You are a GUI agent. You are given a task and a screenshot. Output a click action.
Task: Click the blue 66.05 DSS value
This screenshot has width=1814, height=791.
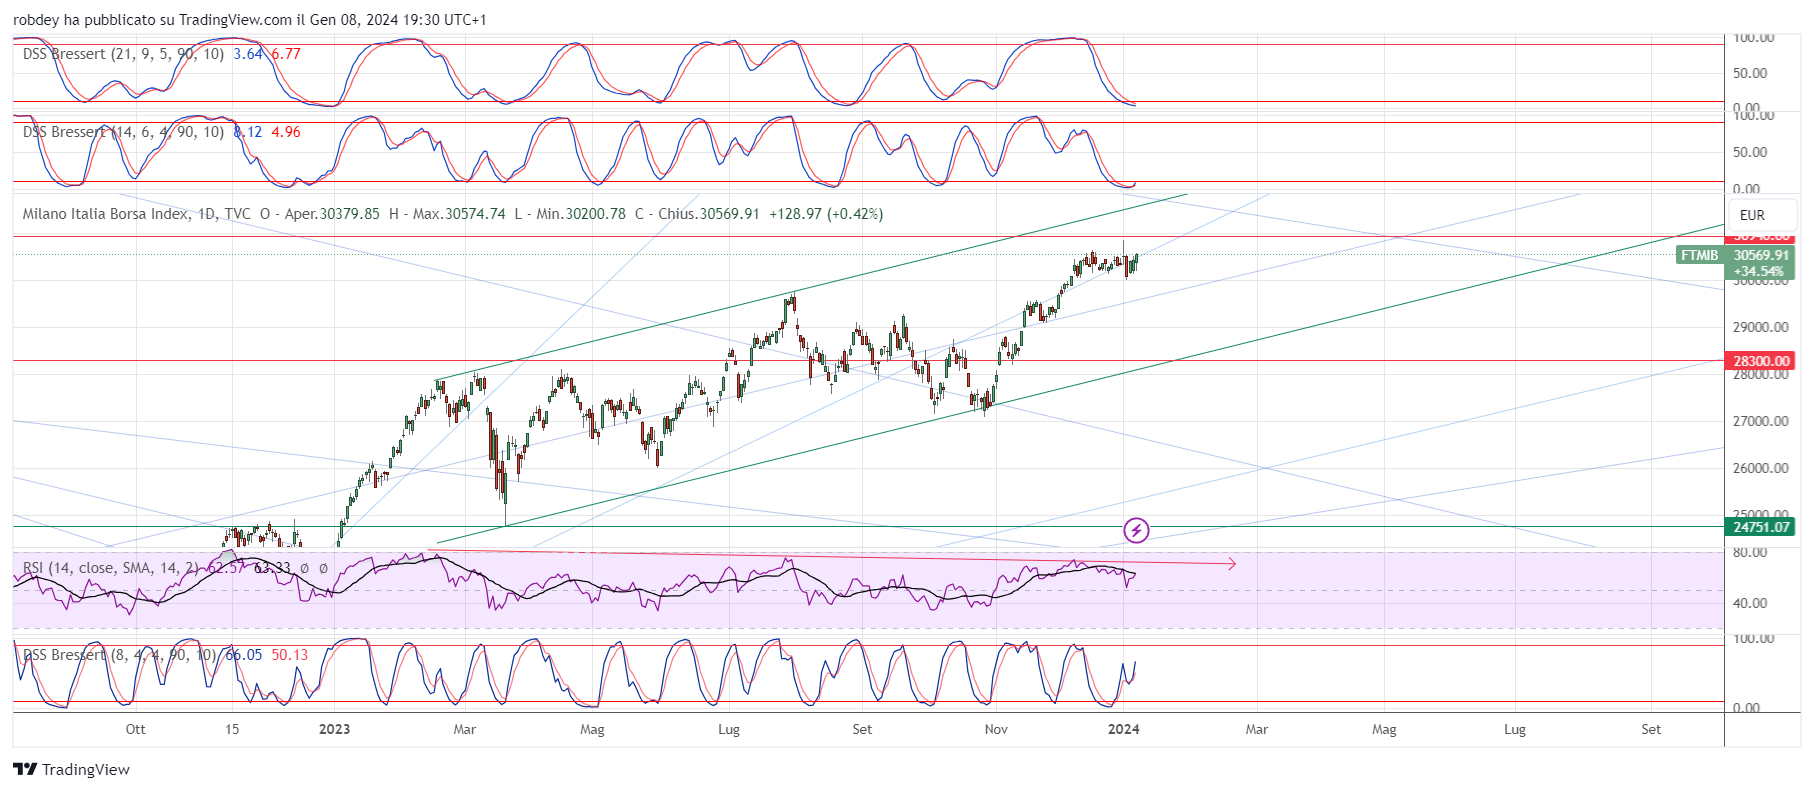[244, 655]
